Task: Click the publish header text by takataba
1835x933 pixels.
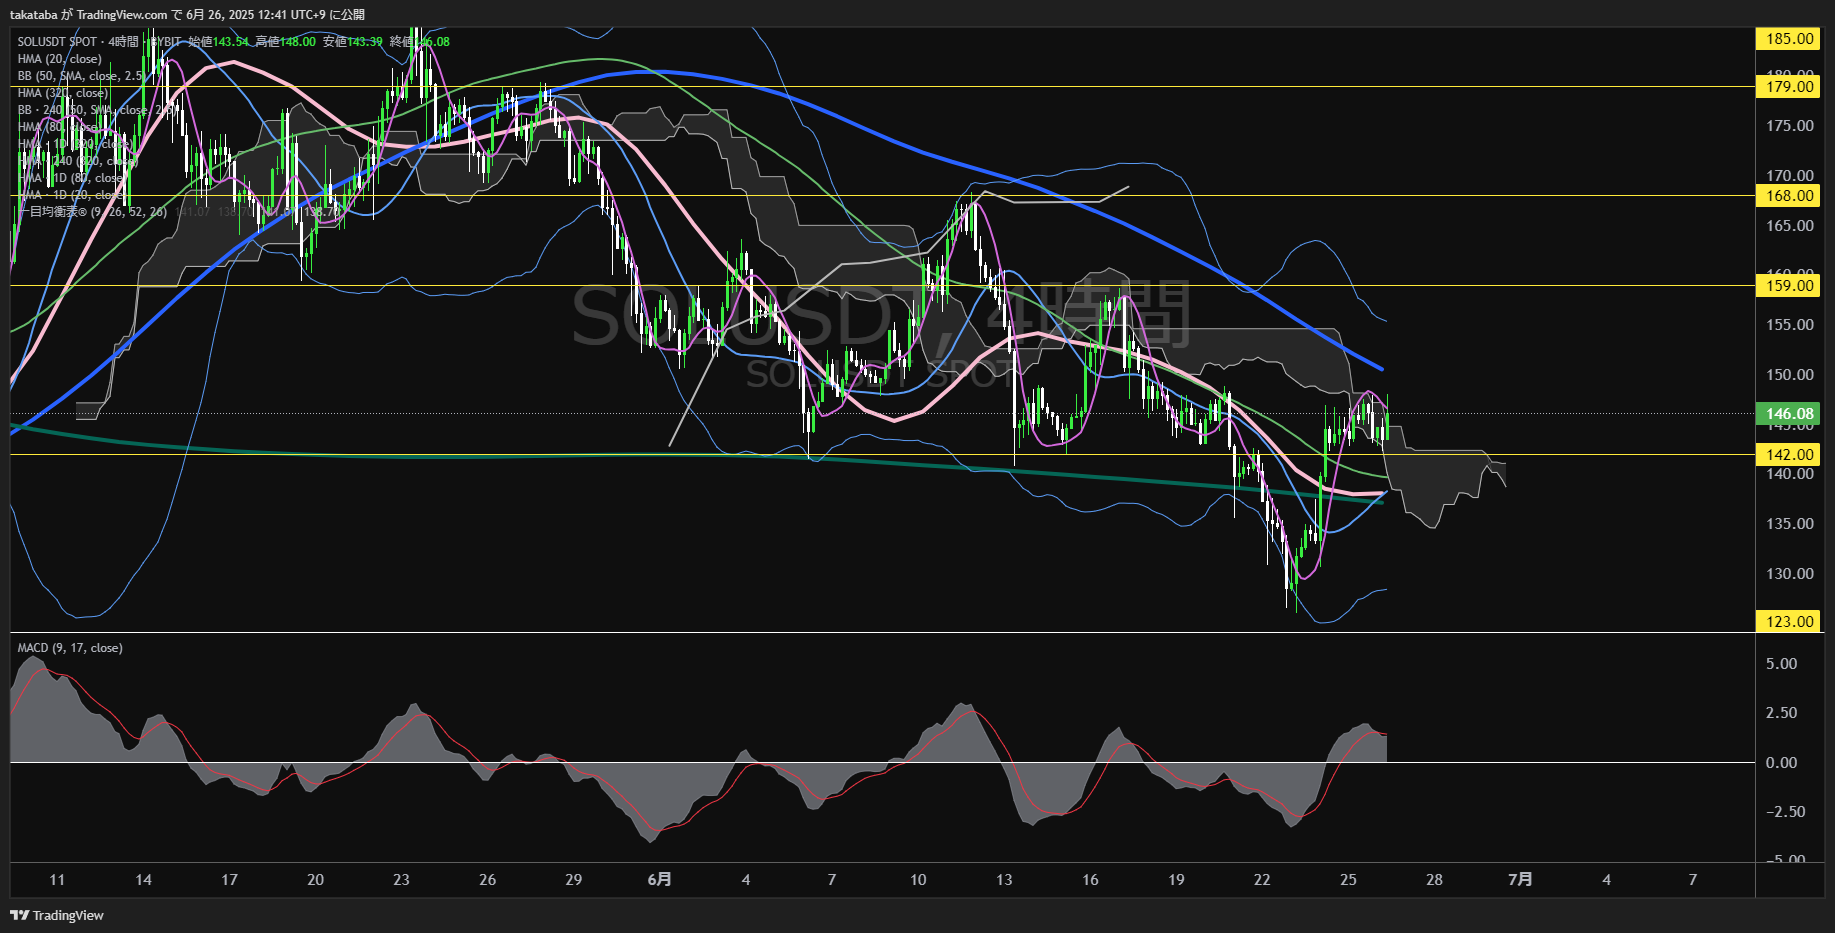Action: [187, 14]
